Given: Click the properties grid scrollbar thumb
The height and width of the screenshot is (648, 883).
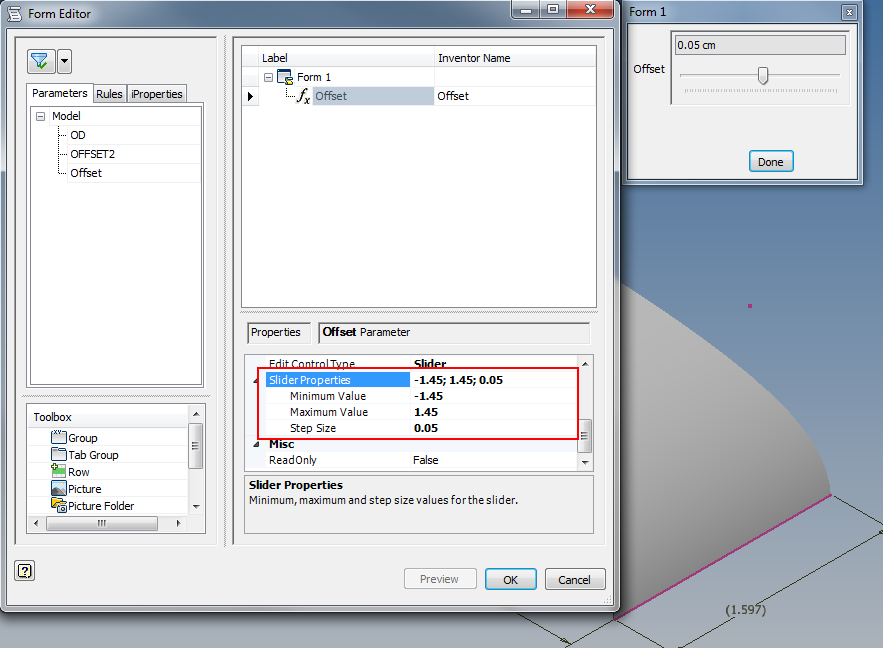Looking at the screenshot, I should (x=585, y=436).
